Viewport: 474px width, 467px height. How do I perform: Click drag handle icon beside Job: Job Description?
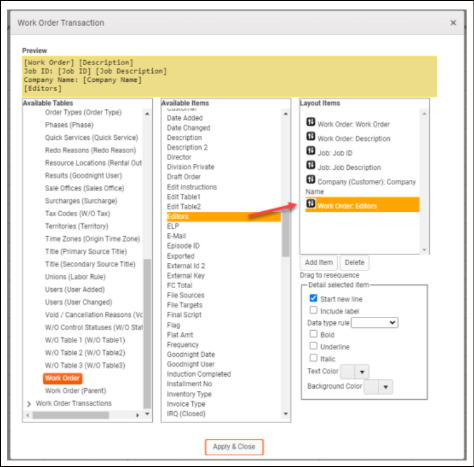pos(310,165)
